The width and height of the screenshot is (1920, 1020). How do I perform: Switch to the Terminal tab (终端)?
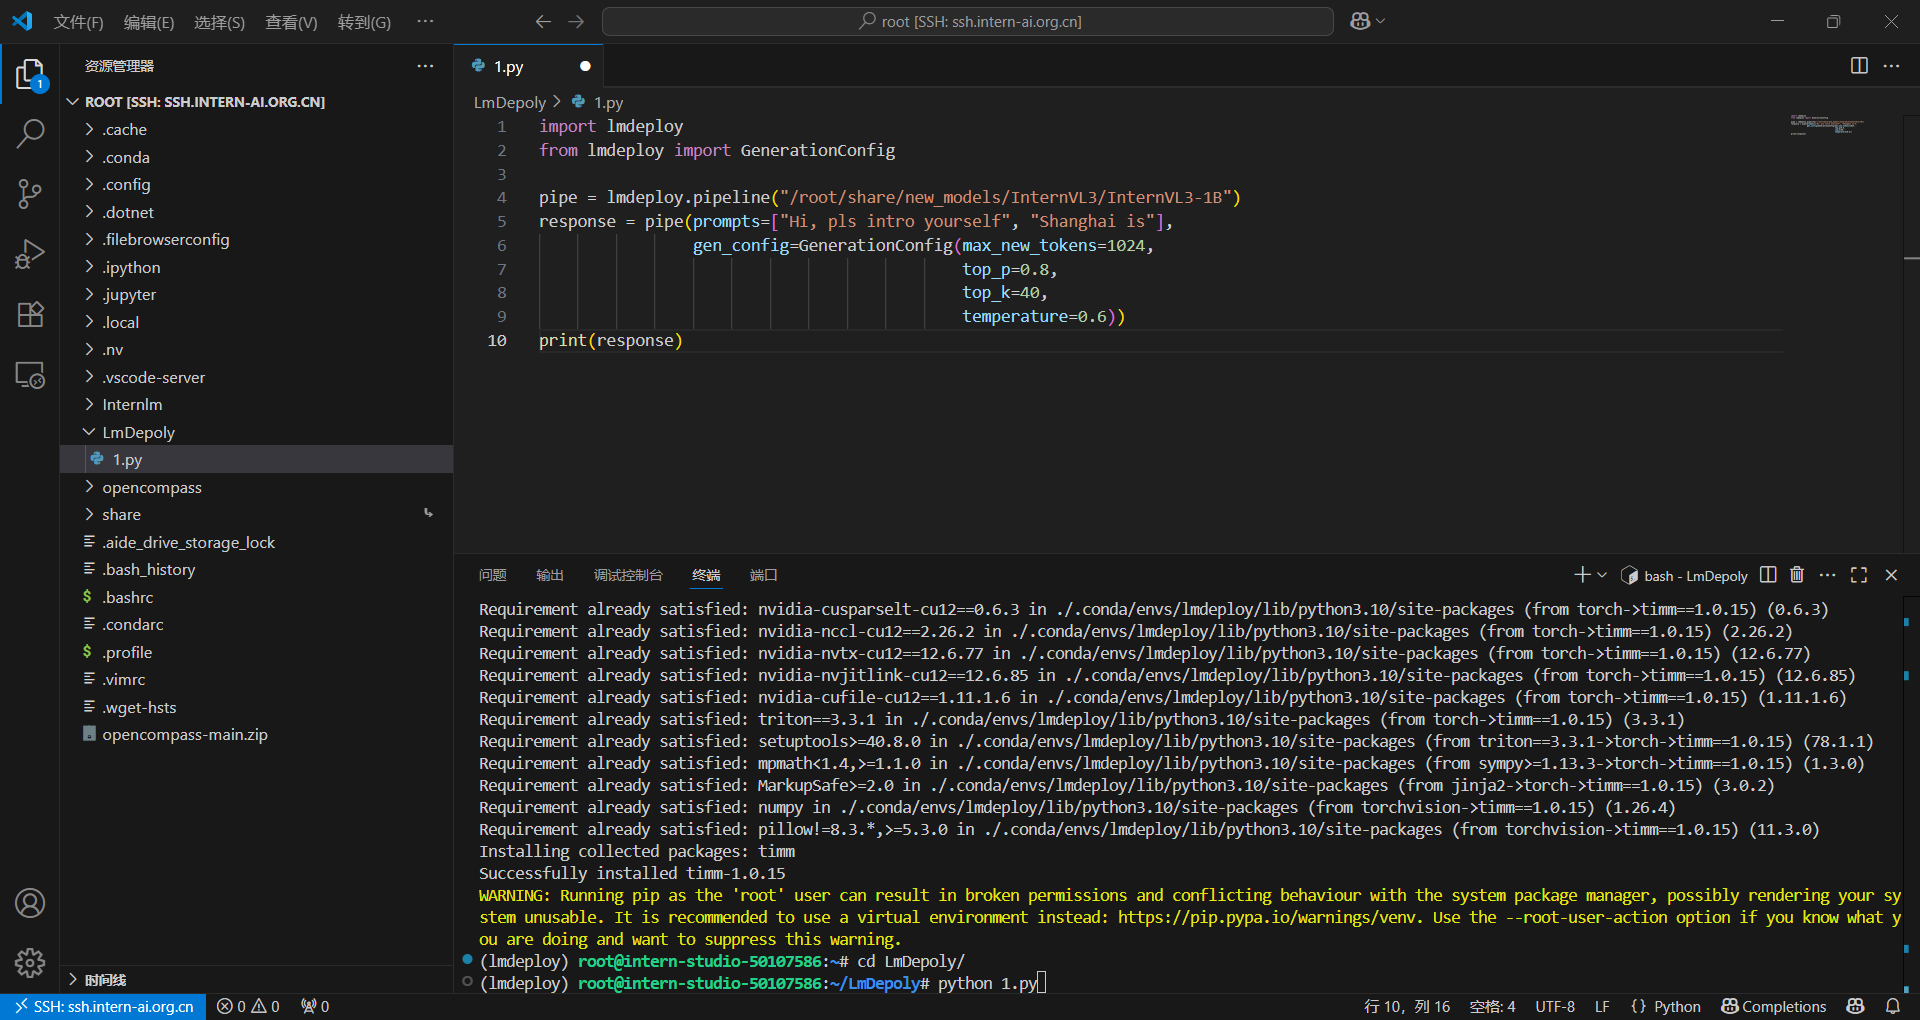(706, 575)
